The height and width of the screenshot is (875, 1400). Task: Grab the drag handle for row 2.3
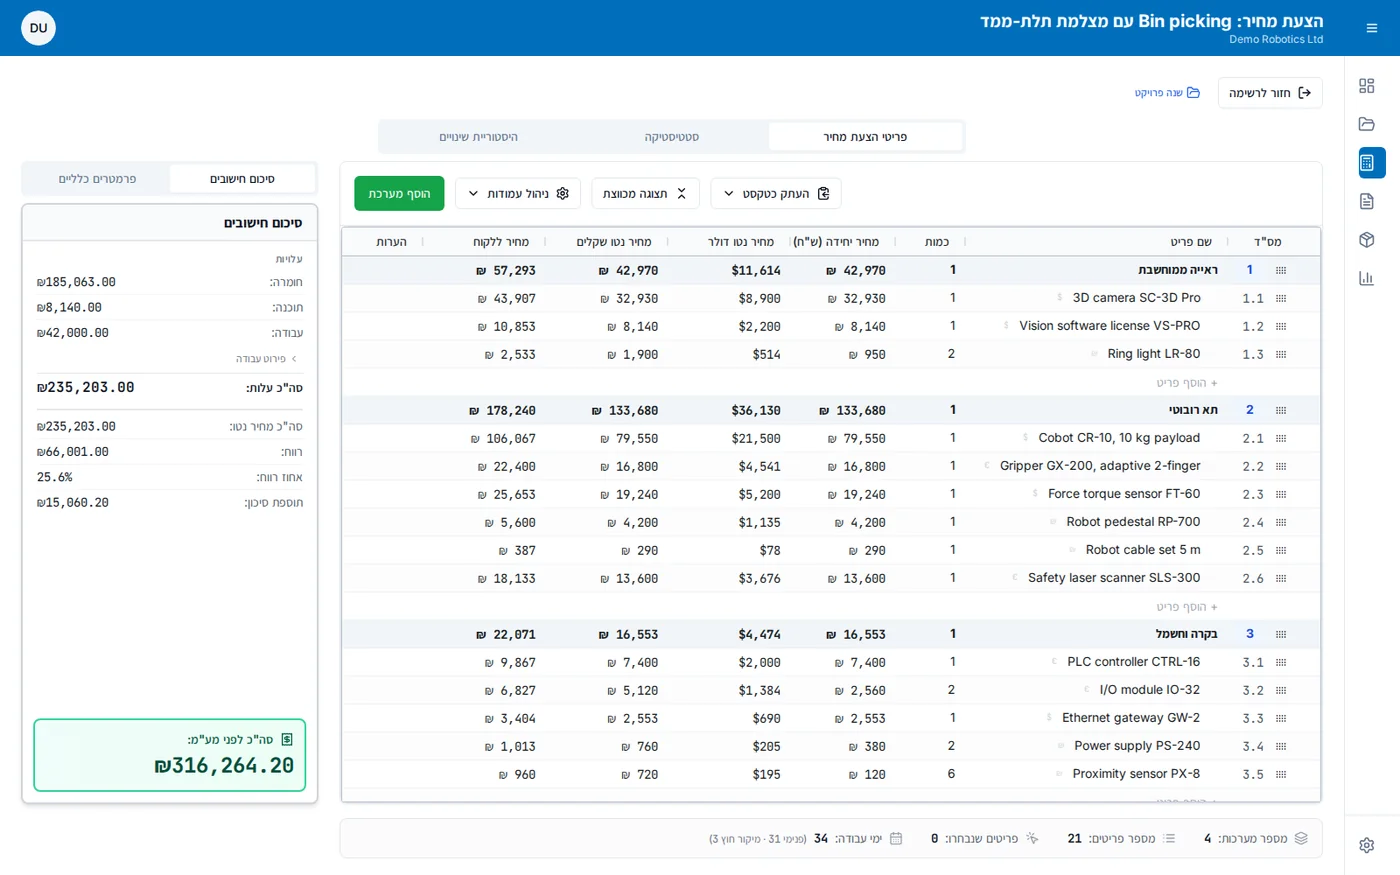1281,495
